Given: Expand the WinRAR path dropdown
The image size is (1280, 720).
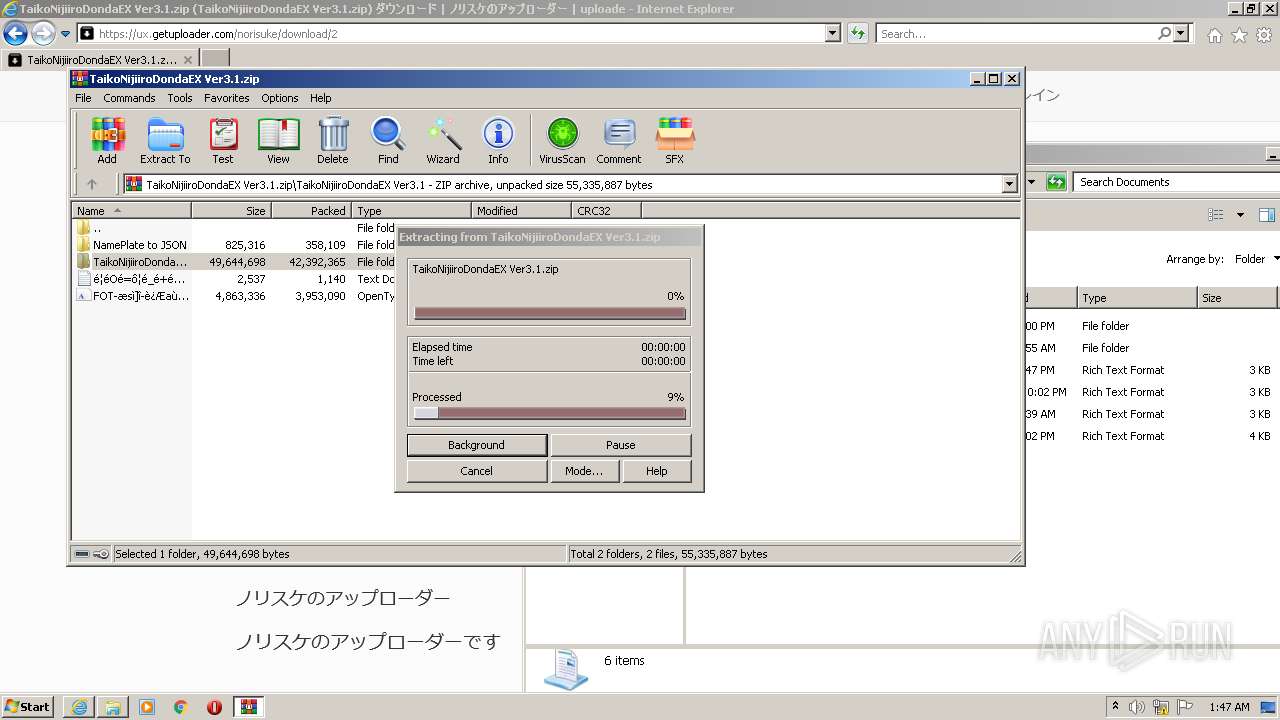Looking at the screenshot, I should (1009, 184).
